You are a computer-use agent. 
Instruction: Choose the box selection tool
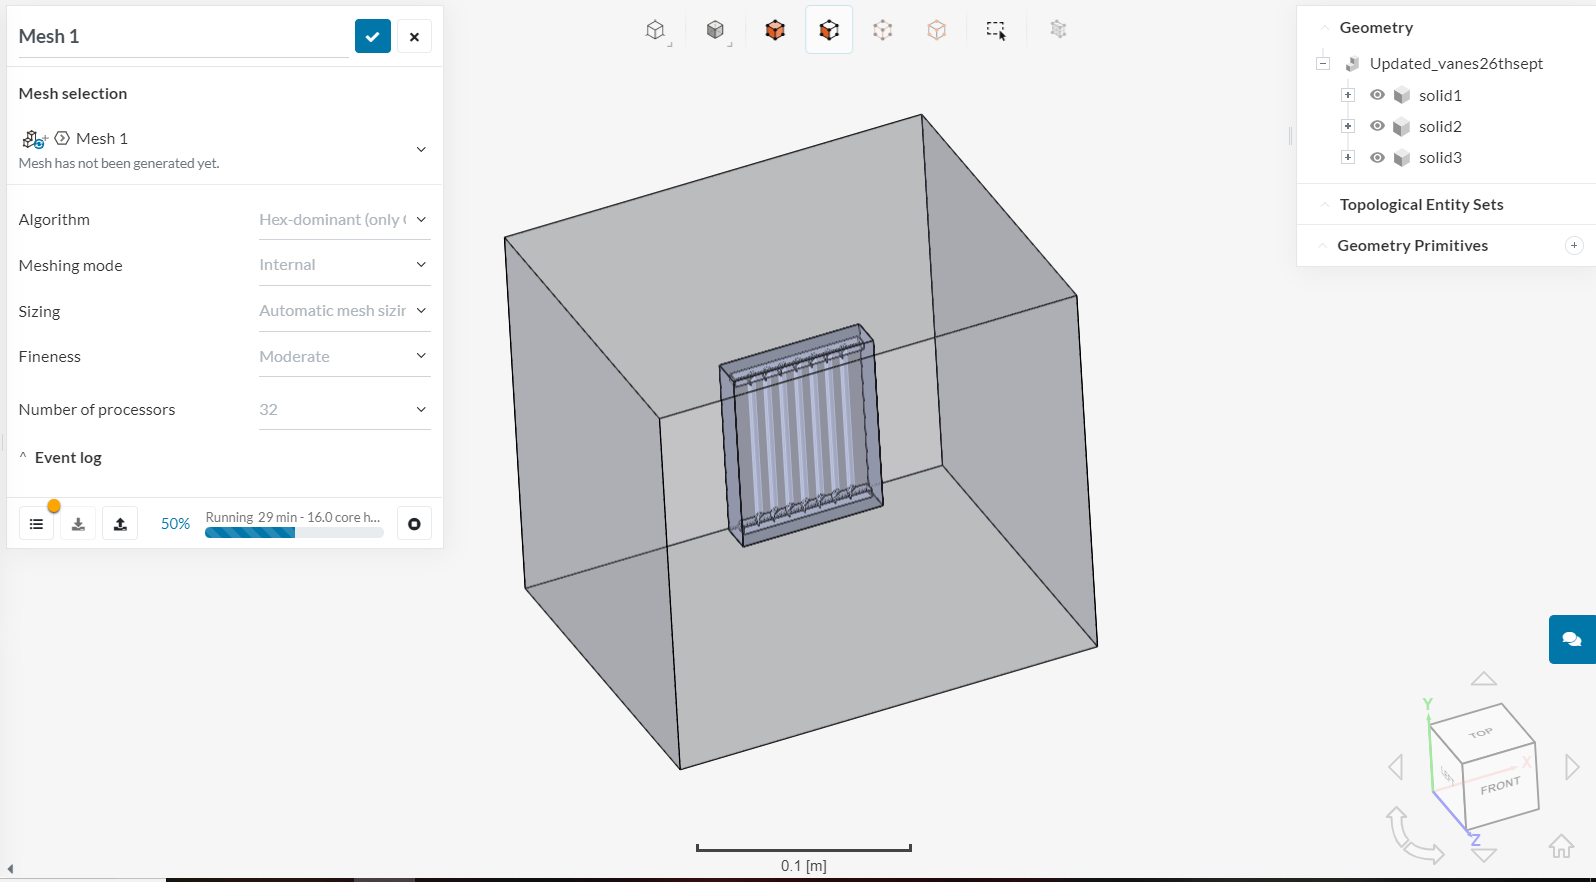coord(996,30)
